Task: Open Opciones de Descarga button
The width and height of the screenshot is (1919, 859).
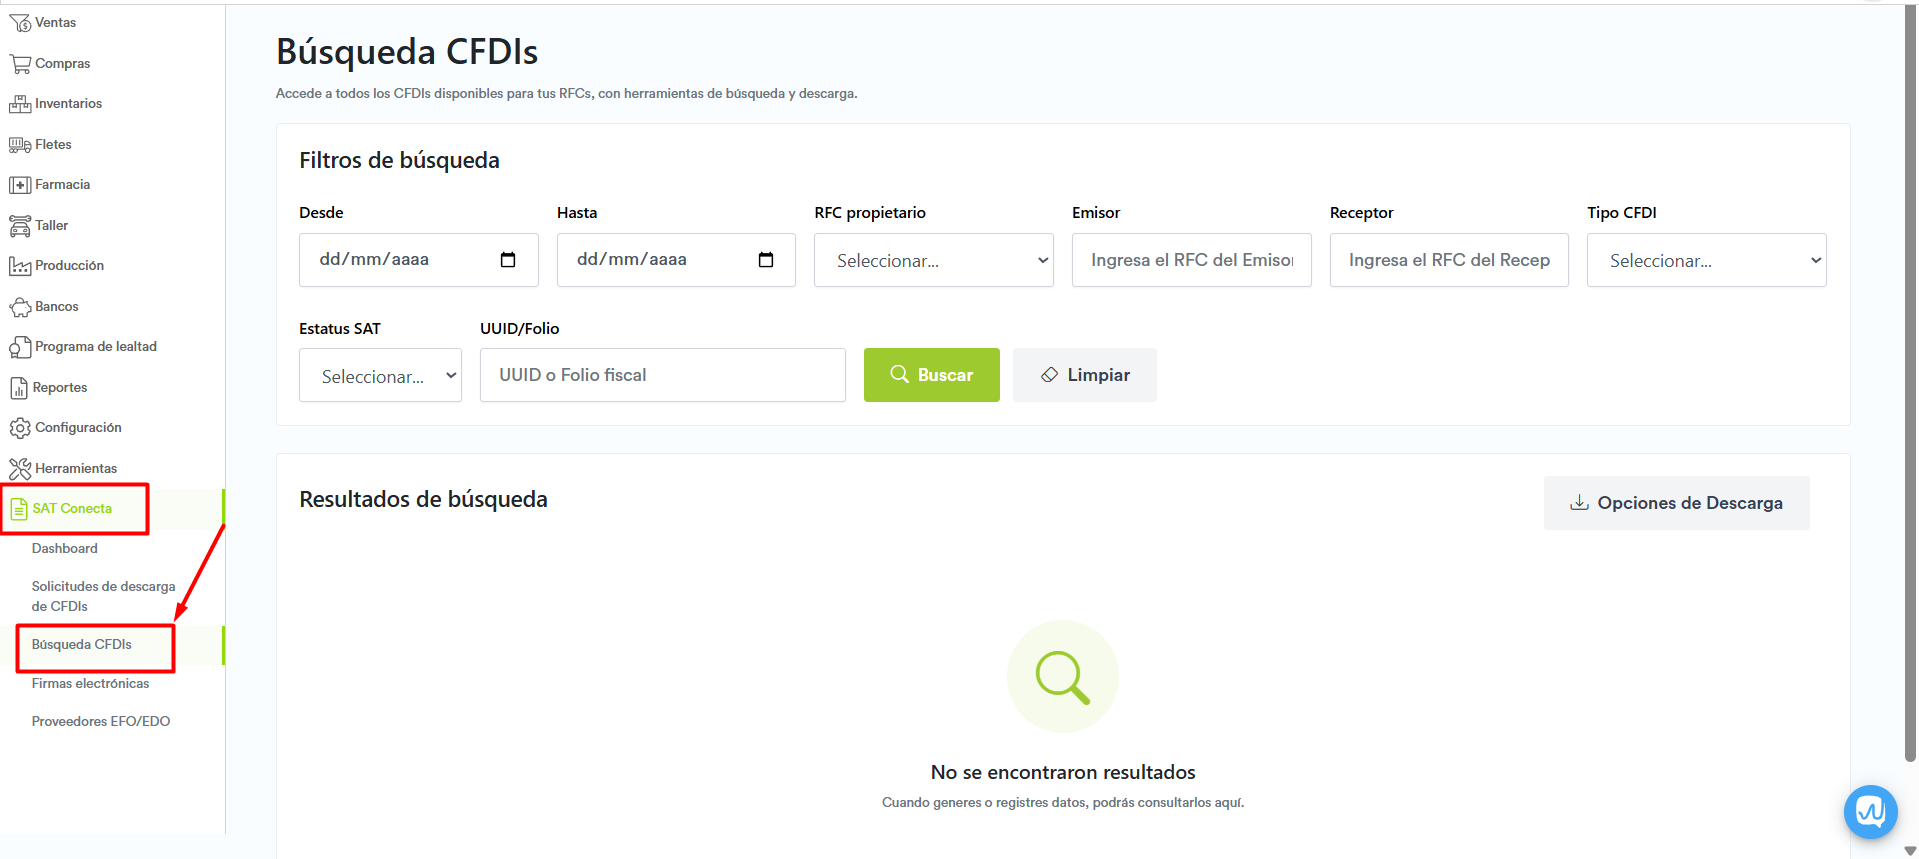Action: [1676, 503]
